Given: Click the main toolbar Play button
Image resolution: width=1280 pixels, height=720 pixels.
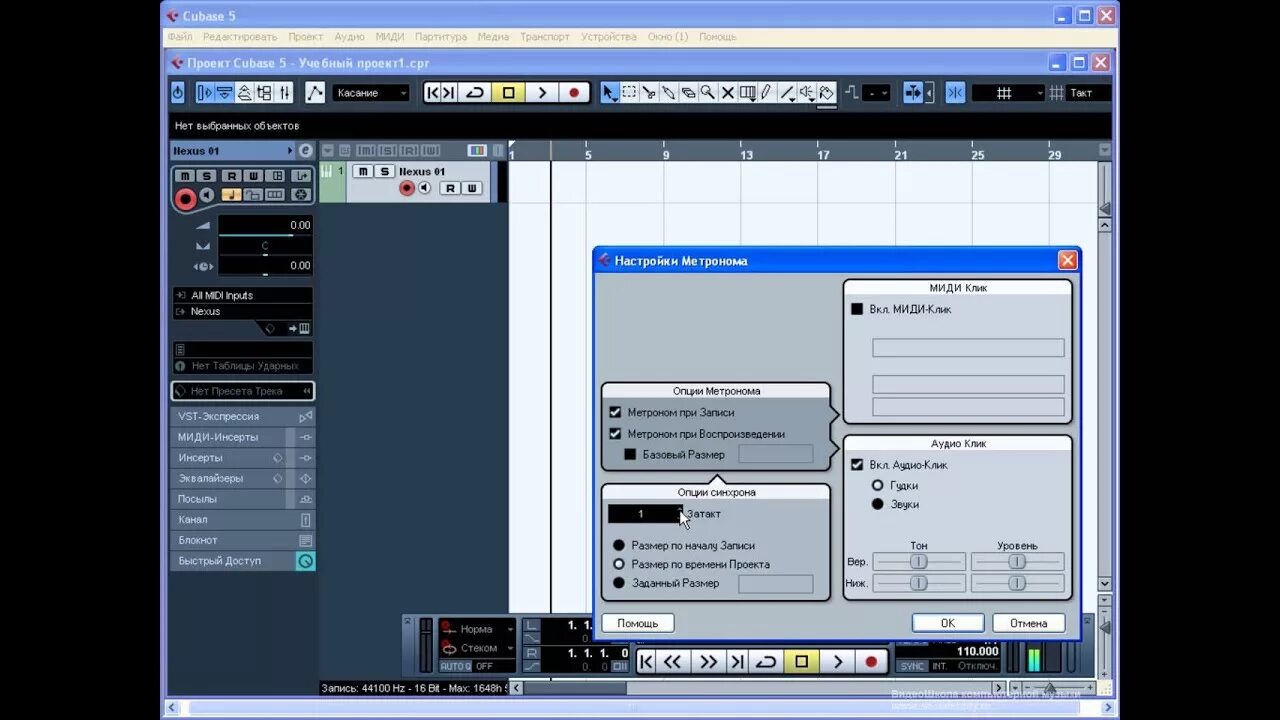Looking at the screenshot, I should pos(541,93).
